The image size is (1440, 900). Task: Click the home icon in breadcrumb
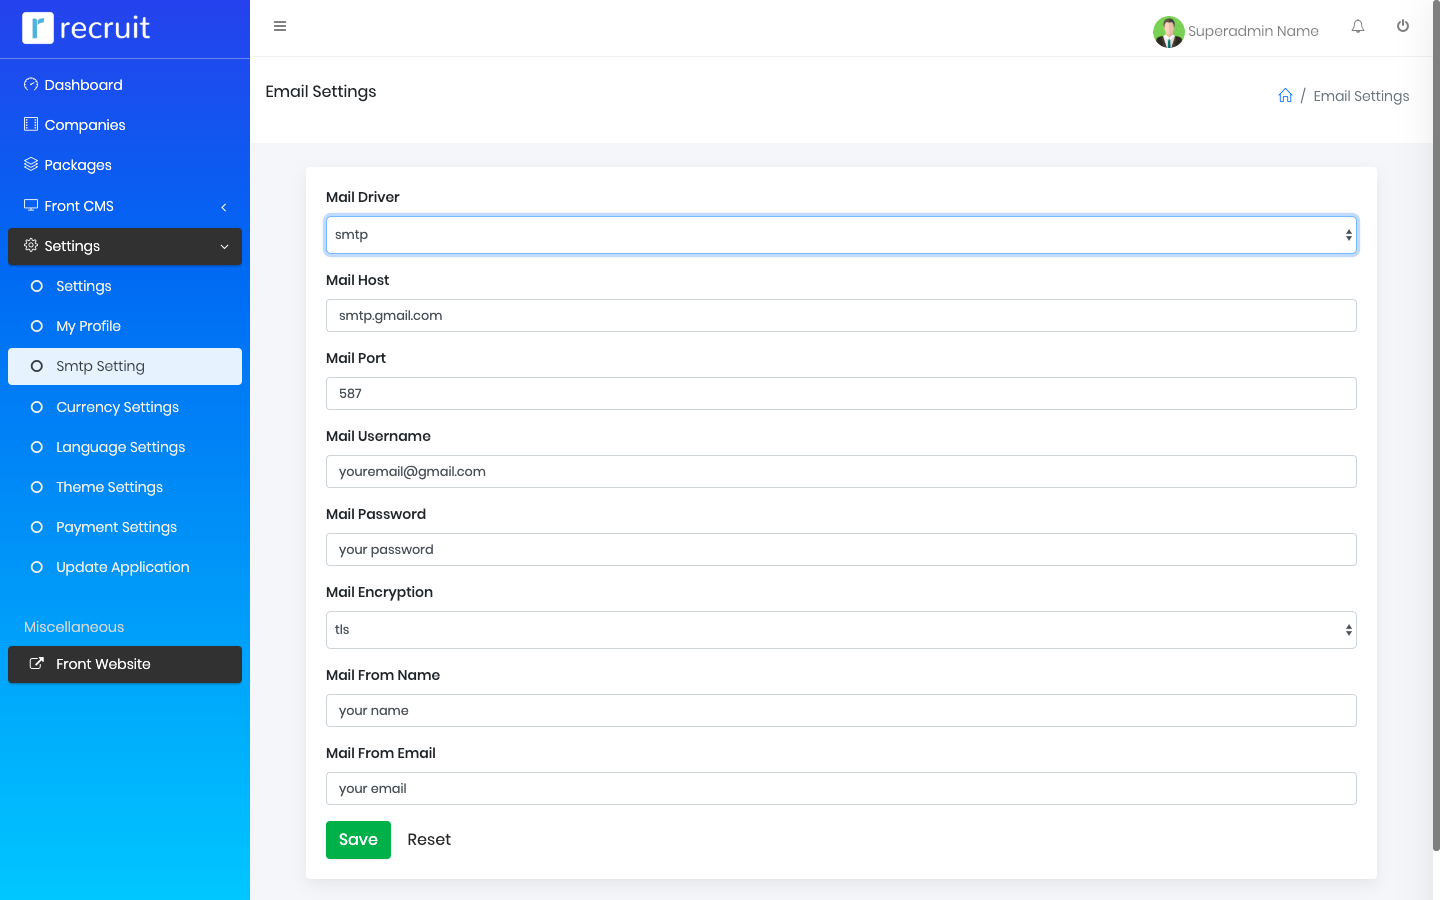pos(1285,96)
